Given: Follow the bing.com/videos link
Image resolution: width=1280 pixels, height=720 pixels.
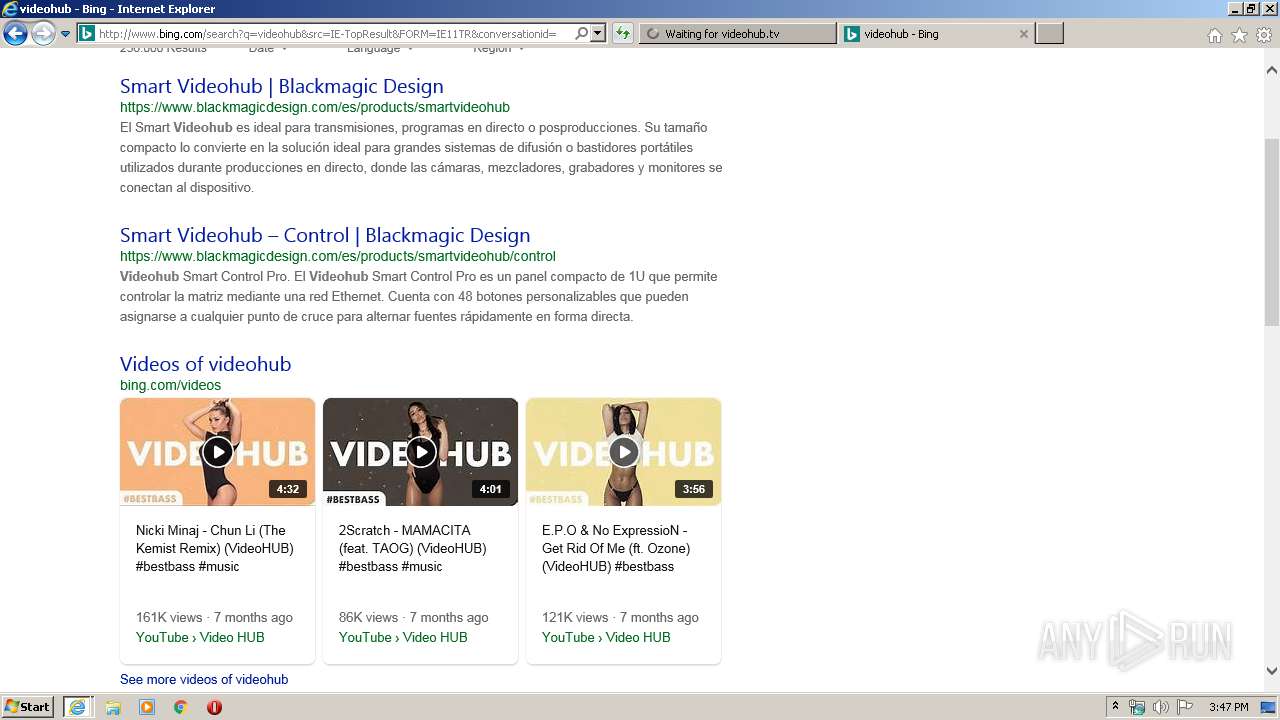Looking at the screenshot, I should point(170,385).
